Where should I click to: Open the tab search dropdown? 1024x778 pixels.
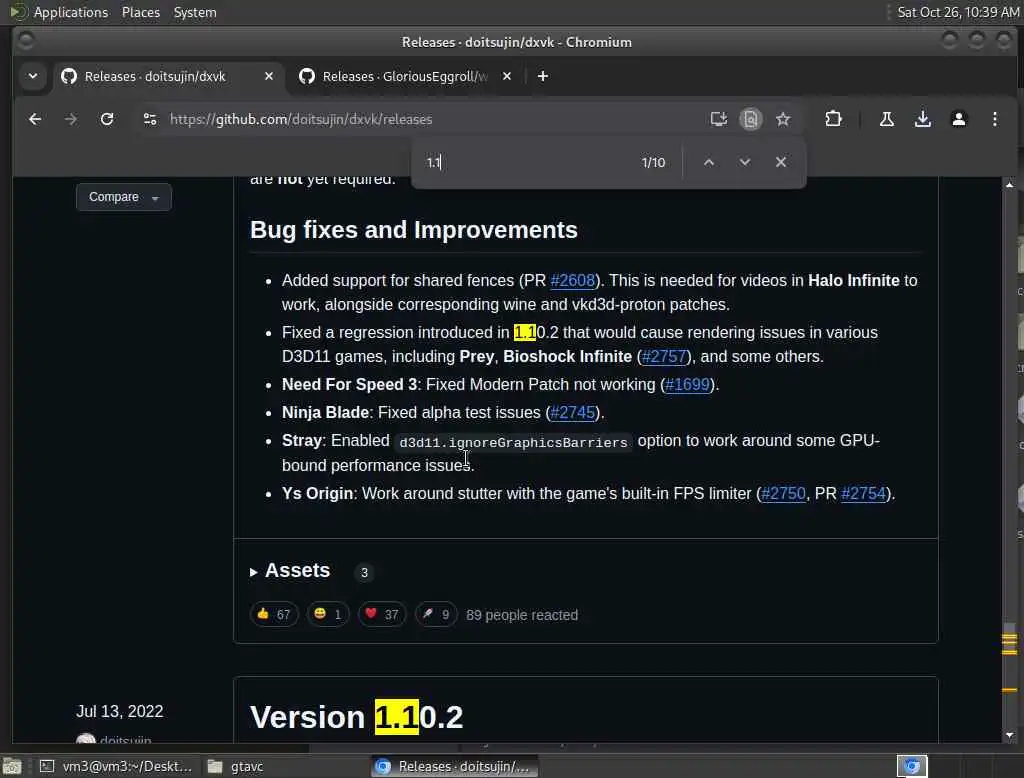click(33, 76)
